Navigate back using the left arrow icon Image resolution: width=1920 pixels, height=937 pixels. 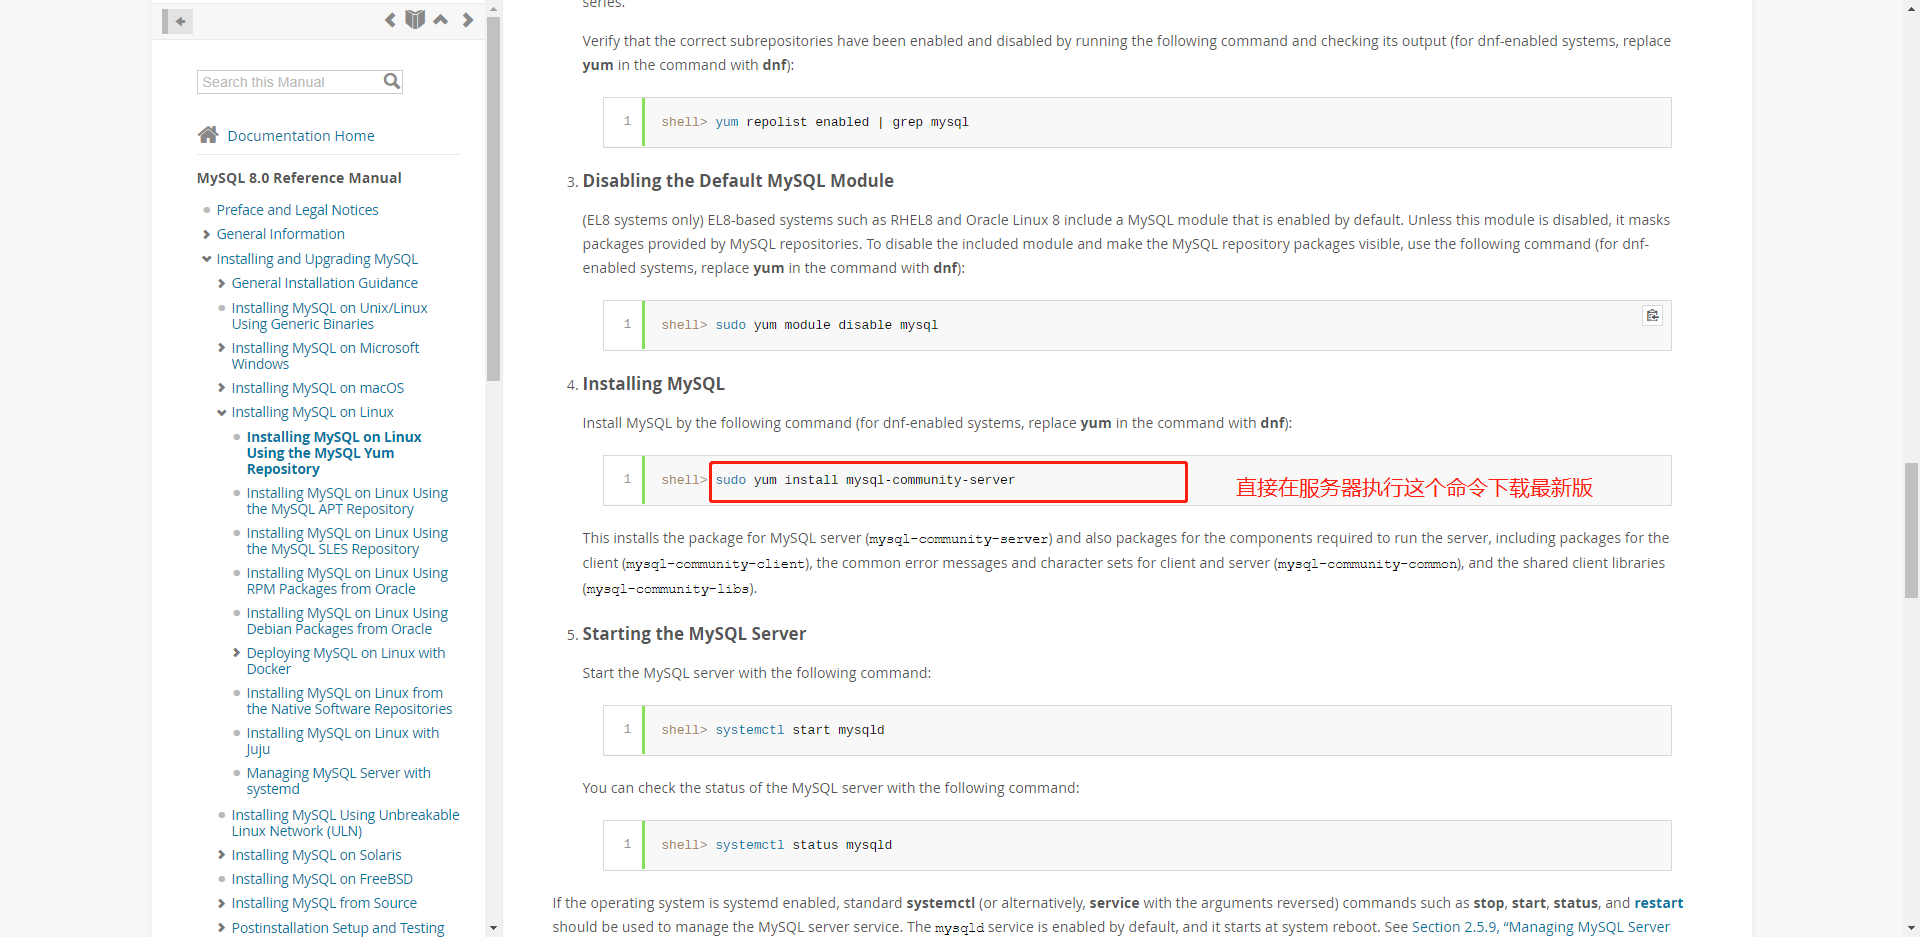point(390,19)
